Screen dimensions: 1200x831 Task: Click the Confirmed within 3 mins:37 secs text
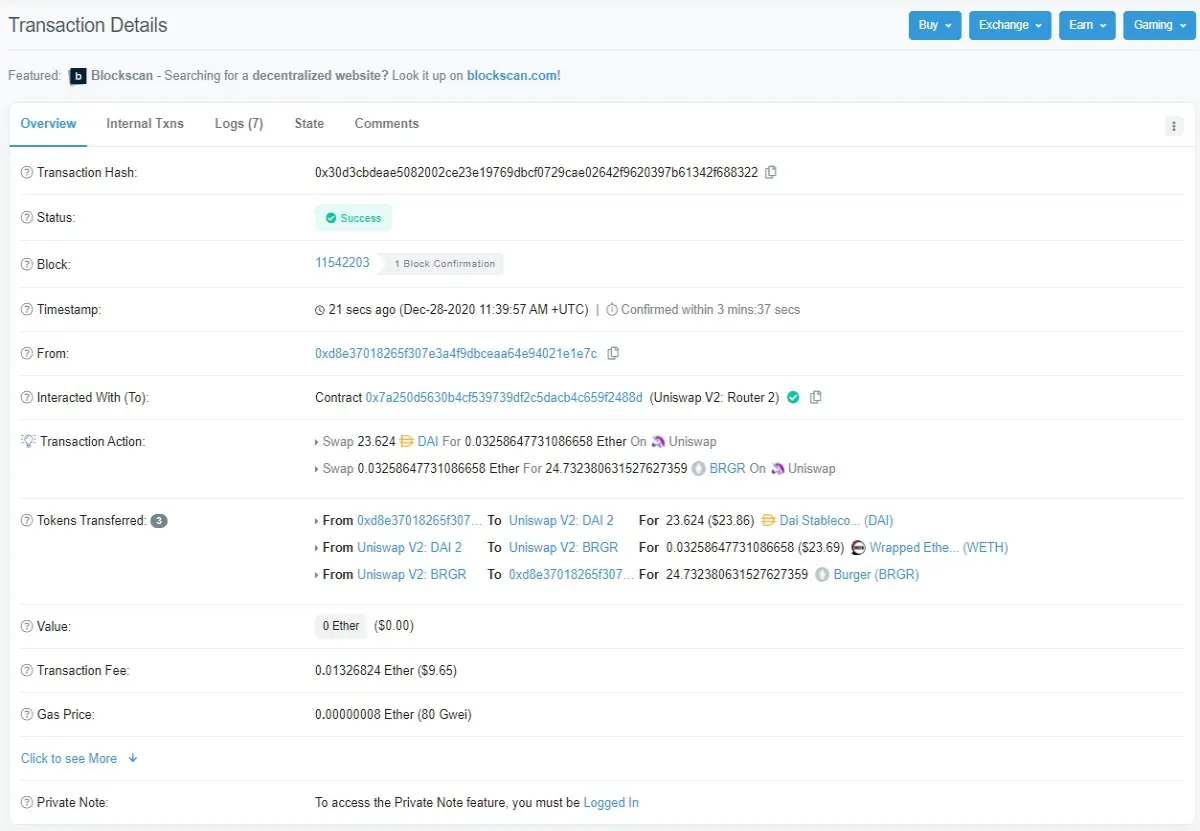coord(710,310)
